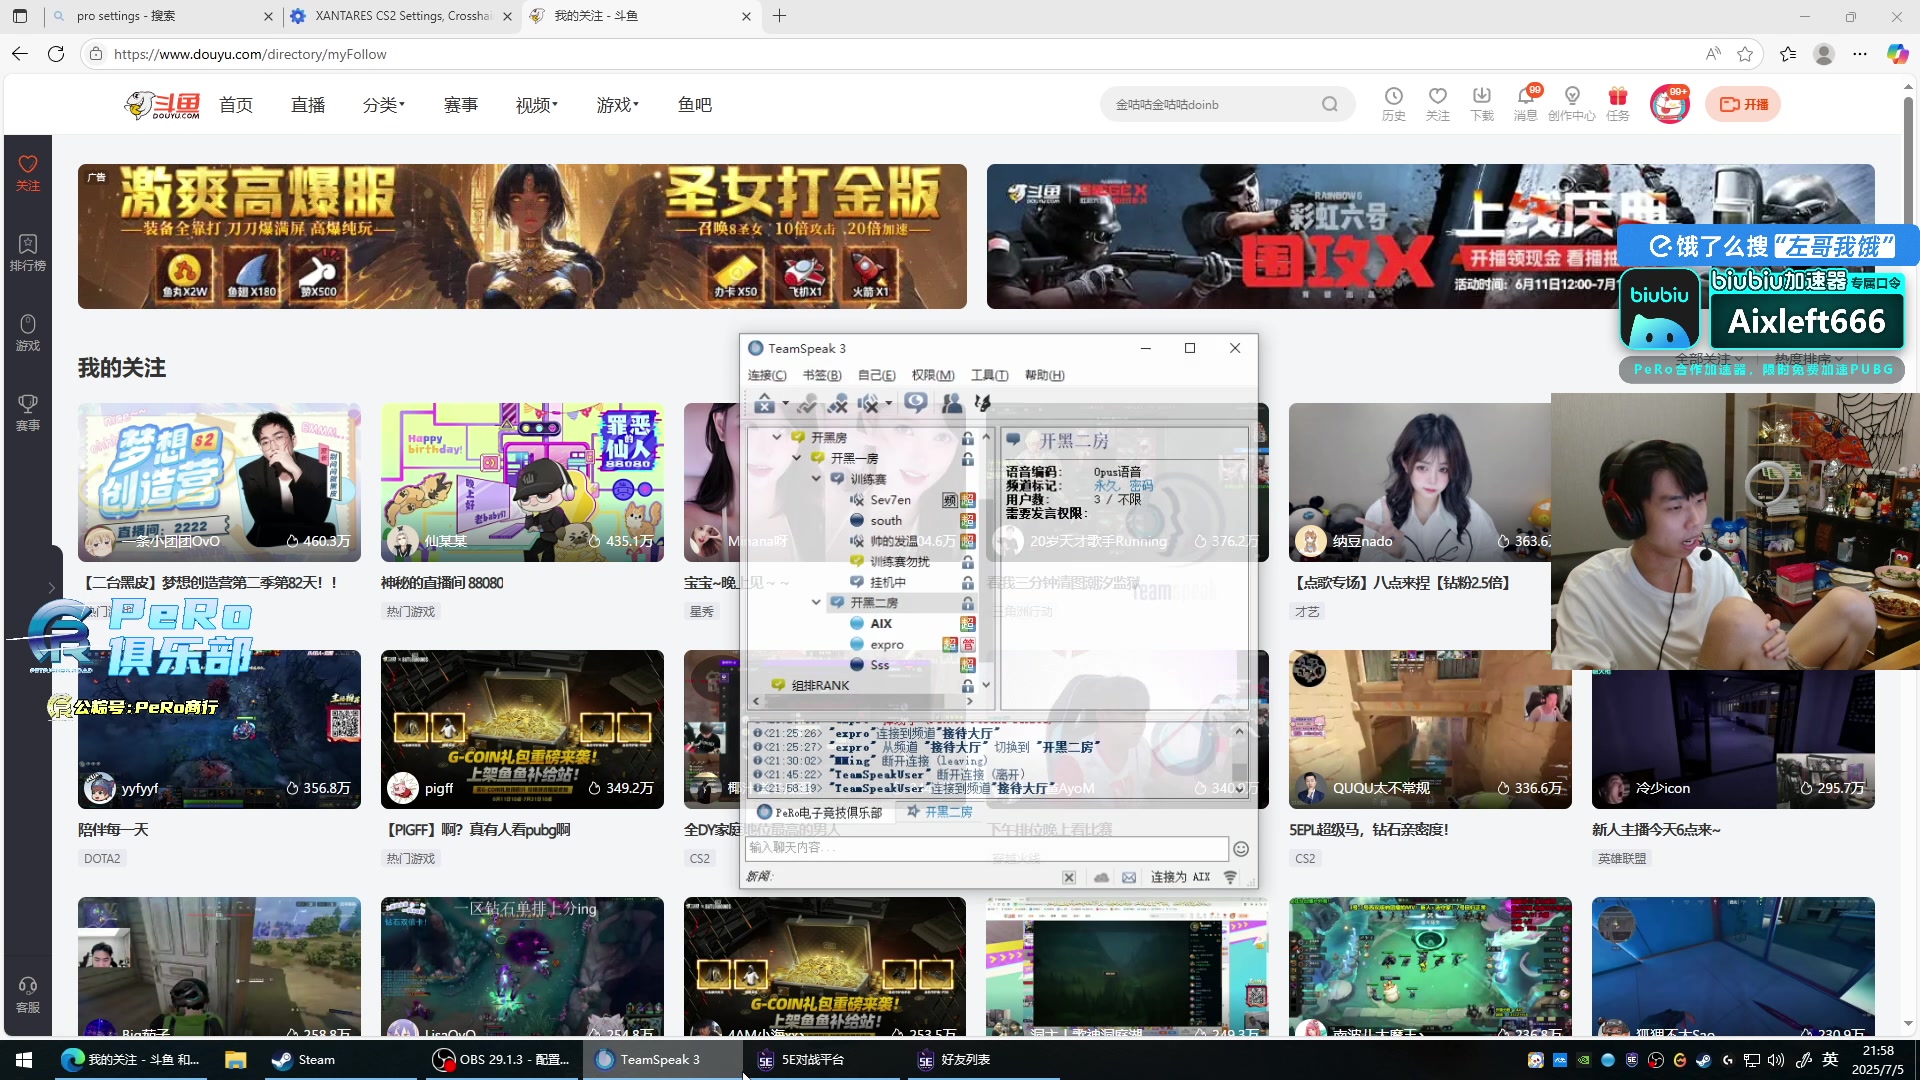Collapse the 开黑一房 channel
Image resolution: width=1920 pixels, height=1080 pixels.
(x=797, y=458)
